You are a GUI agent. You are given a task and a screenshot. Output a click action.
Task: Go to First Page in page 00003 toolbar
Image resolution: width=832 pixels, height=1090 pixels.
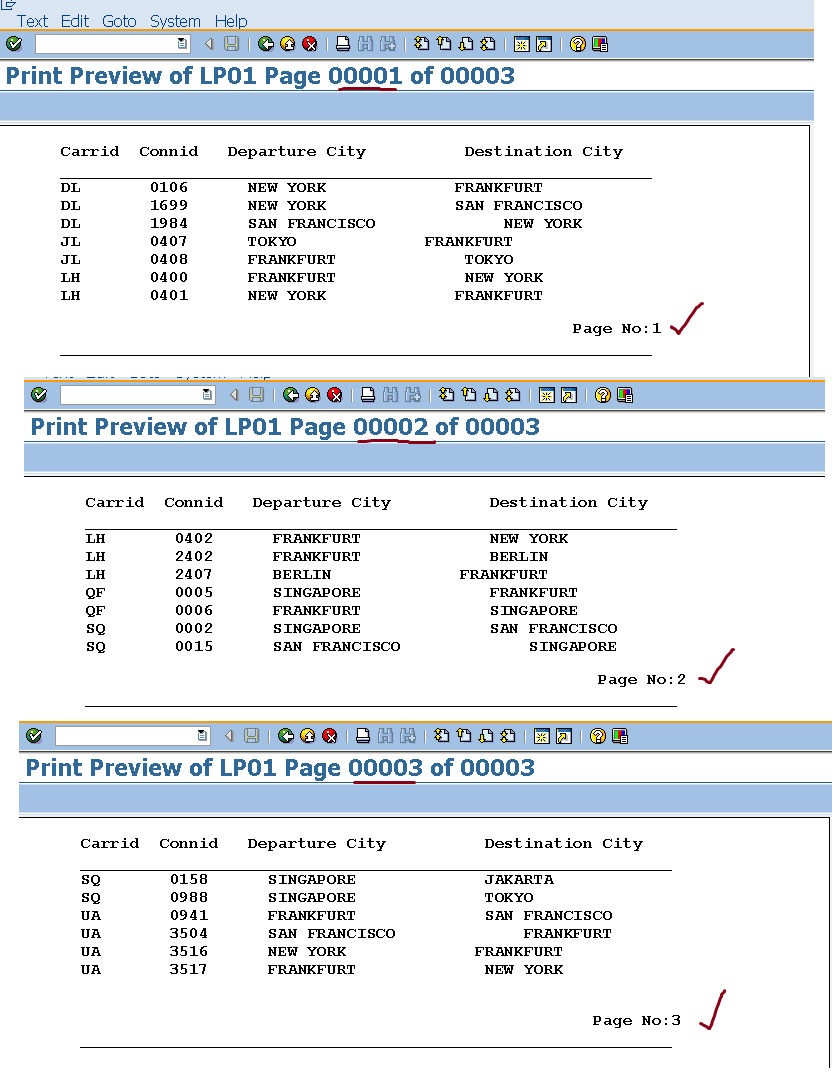[x=441, y=736]
